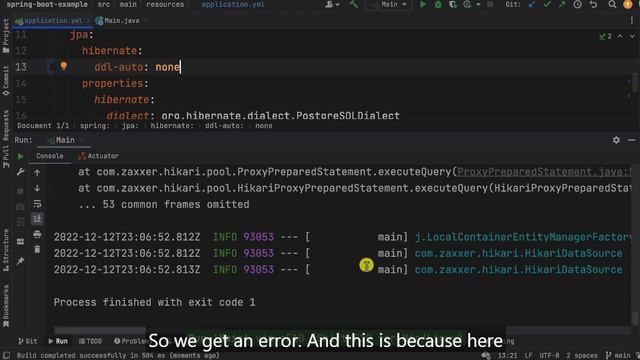Rollback changes with the undo arrow icon
640x360 pixels.
[x=593, y=4]
